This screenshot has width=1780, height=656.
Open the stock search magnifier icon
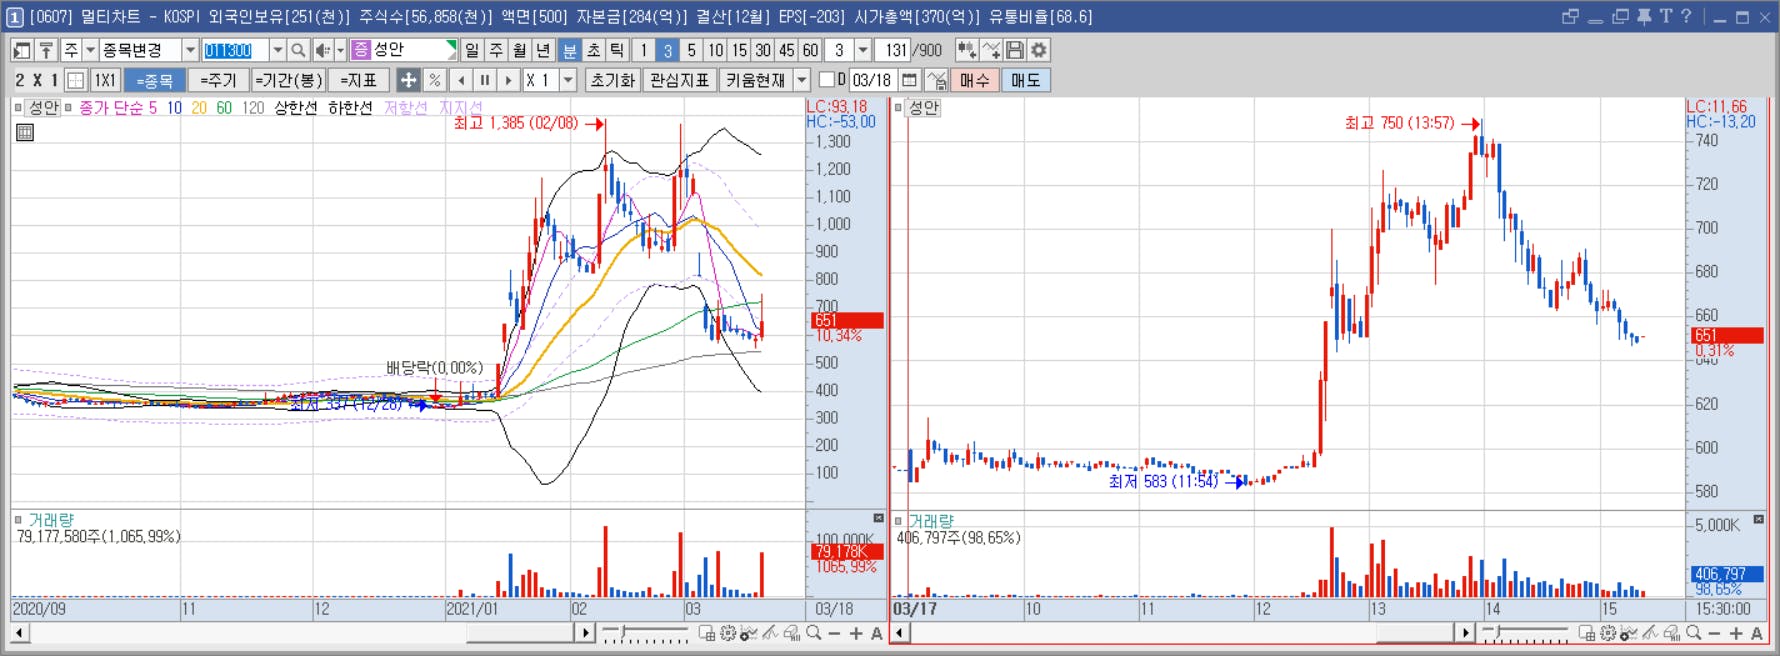point(297,50)
